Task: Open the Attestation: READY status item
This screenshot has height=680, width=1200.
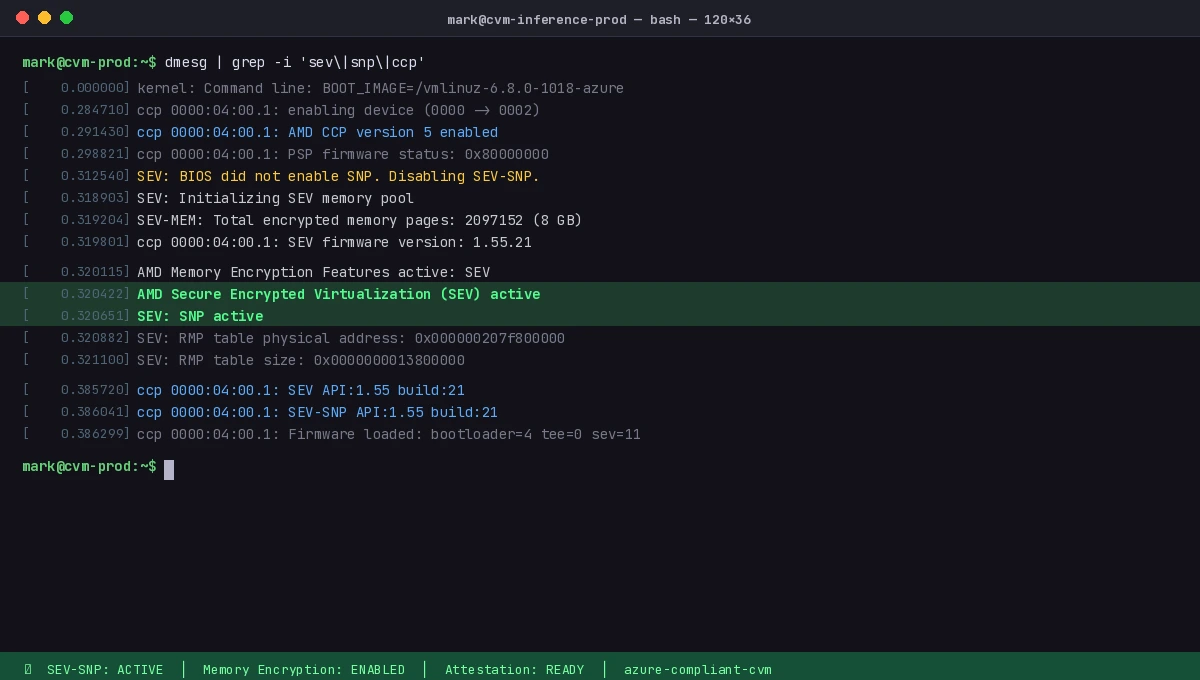Action: click(515, 670)
